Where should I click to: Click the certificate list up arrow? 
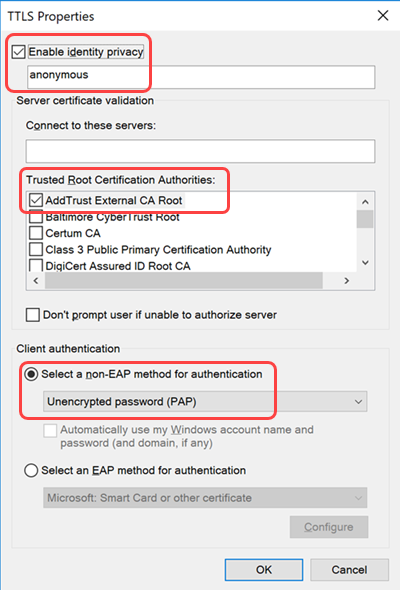point(365,202)
